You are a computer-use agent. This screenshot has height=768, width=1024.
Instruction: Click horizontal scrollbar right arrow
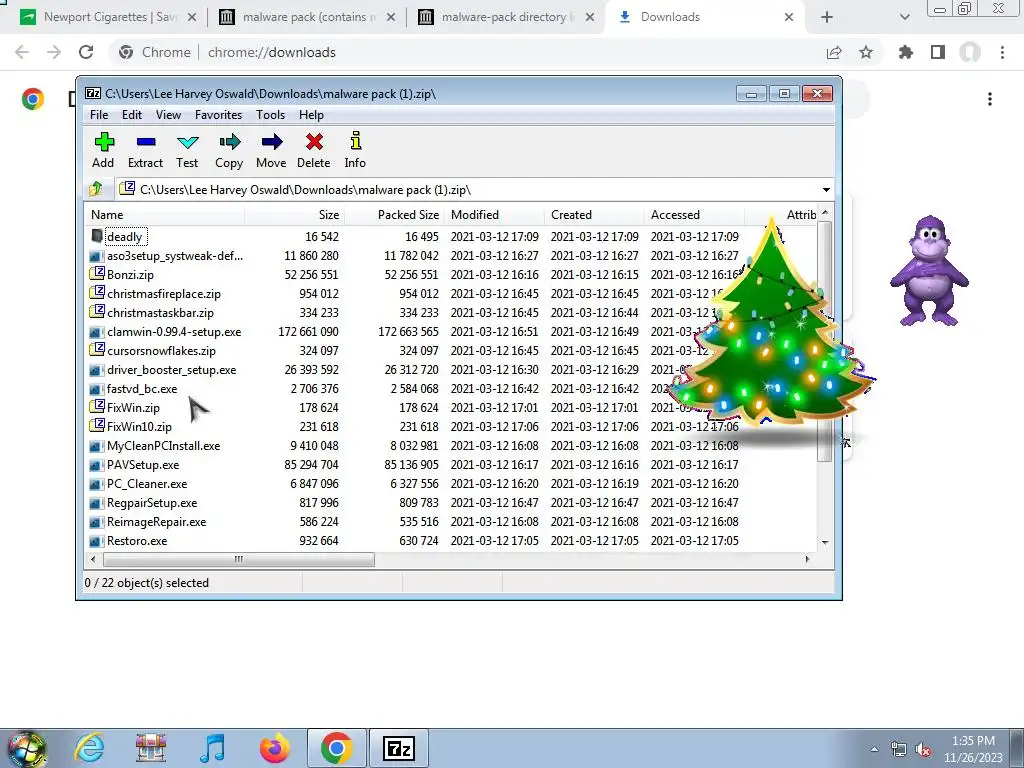[x=808, y=560]
